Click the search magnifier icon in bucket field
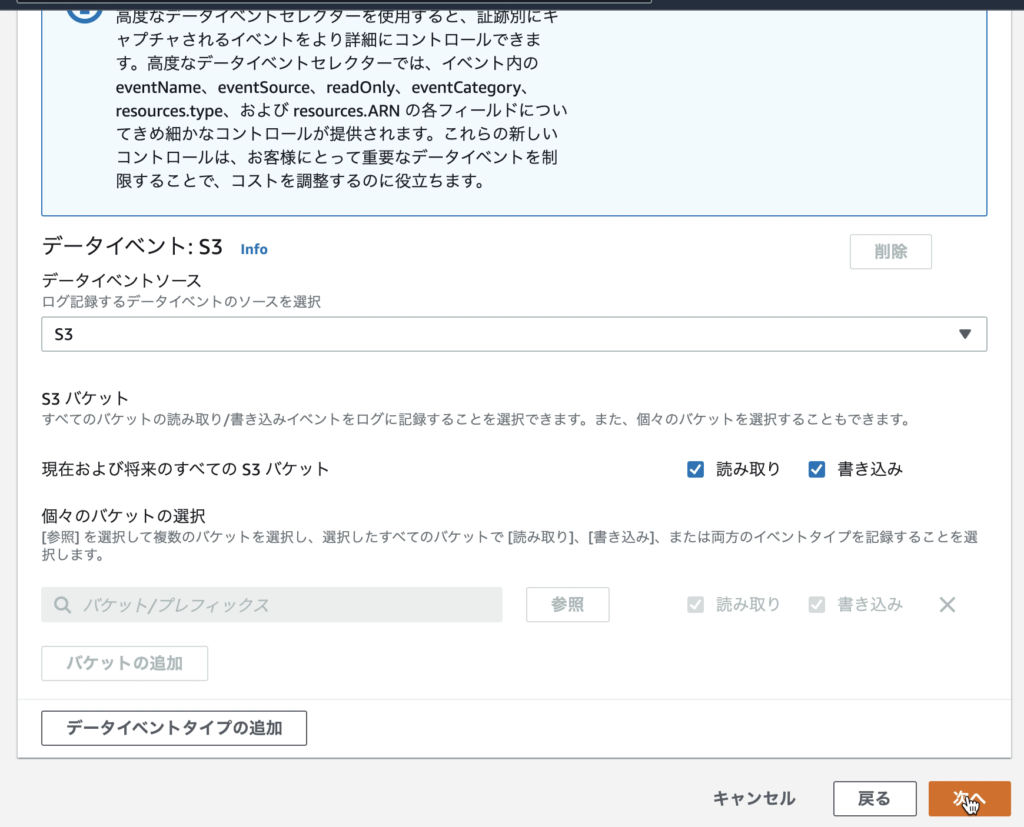This screenshot has width=1024, height=827. pos(62,605)
